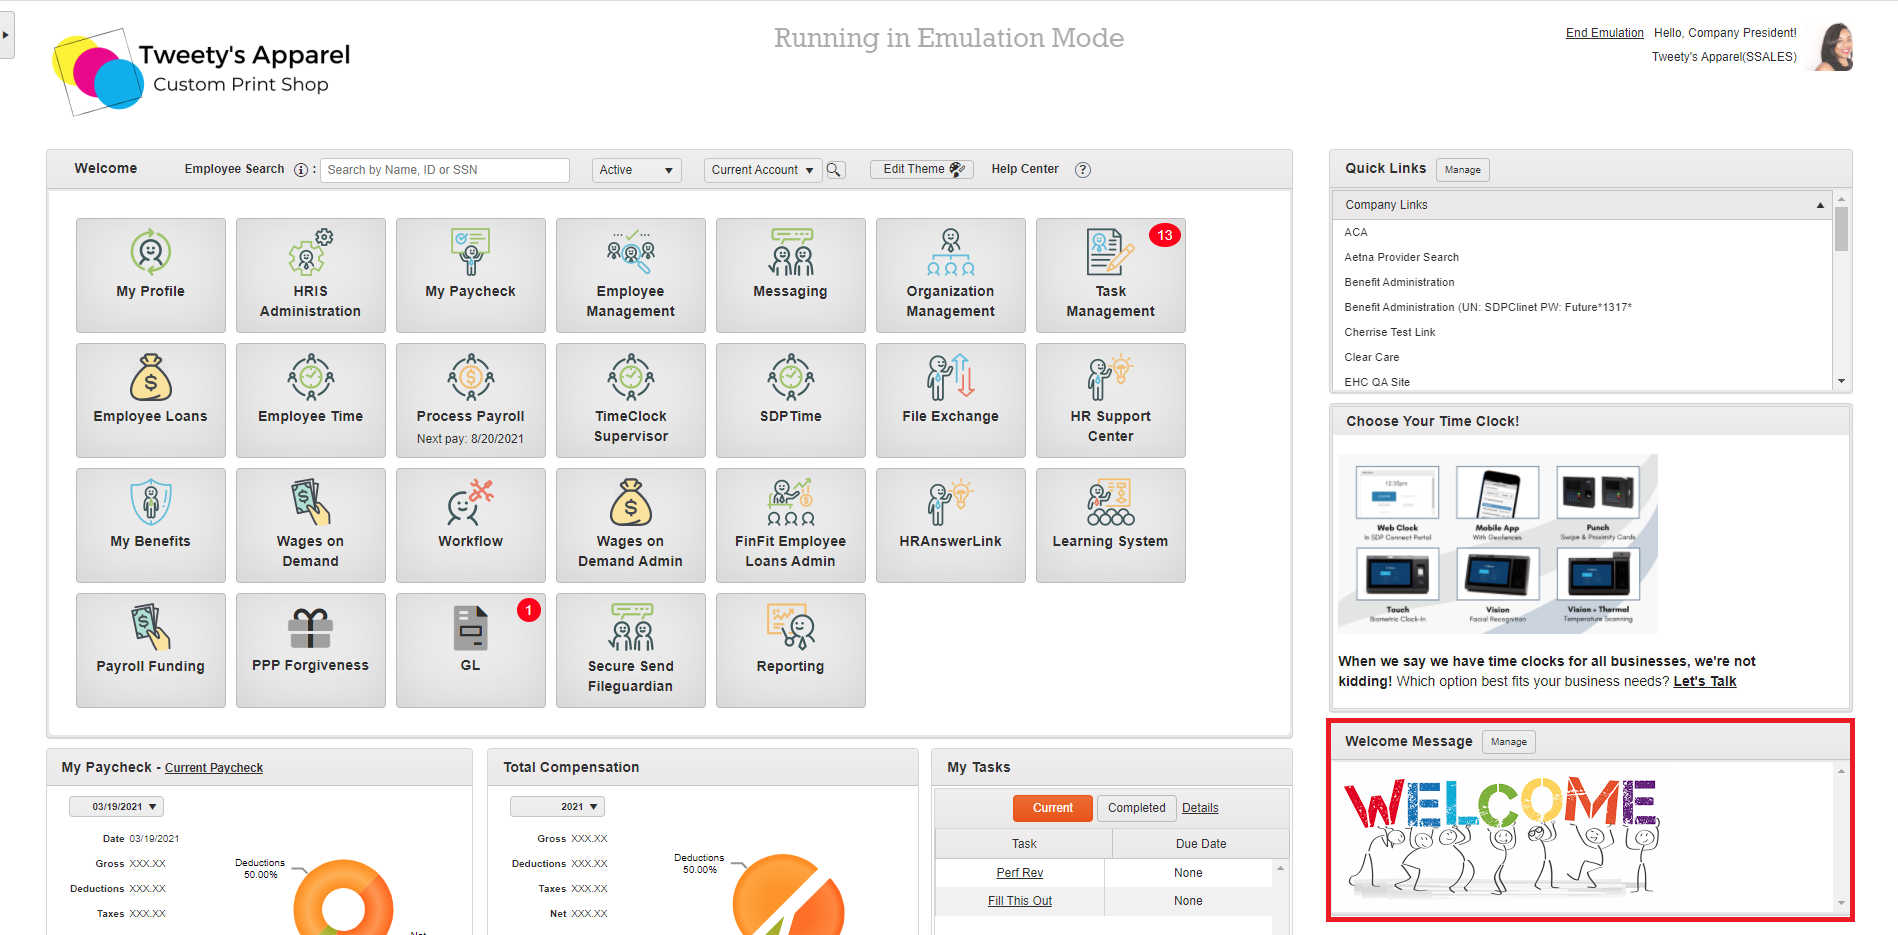Open the ACA quick link

(x=1356, y=232)
